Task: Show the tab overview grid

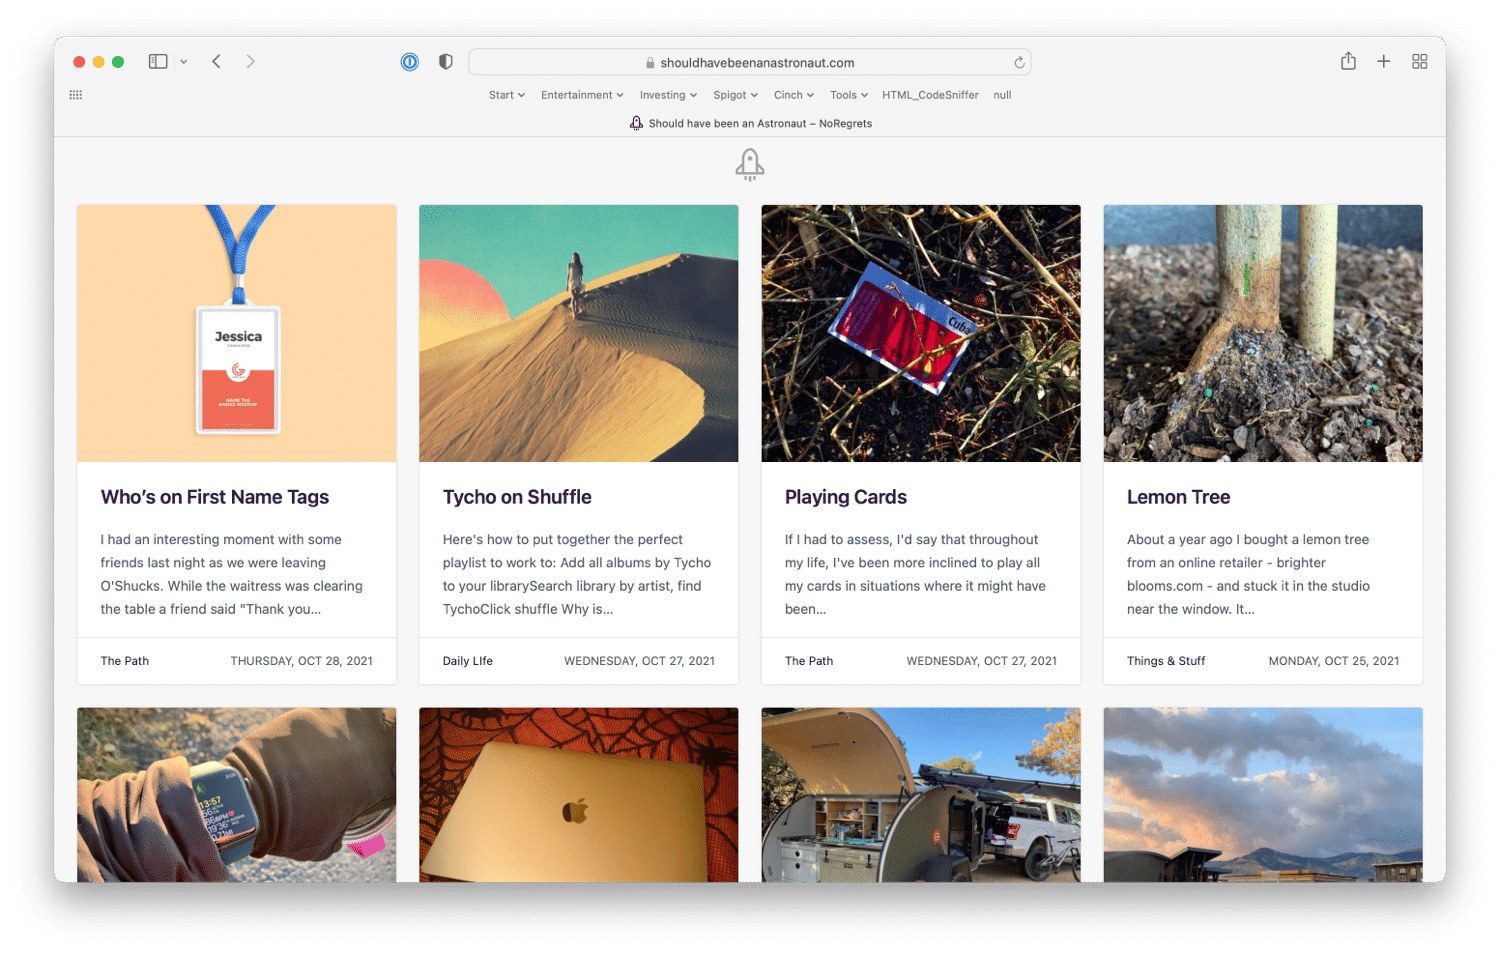Action: pyautogui.click(x=1419, y=62)
